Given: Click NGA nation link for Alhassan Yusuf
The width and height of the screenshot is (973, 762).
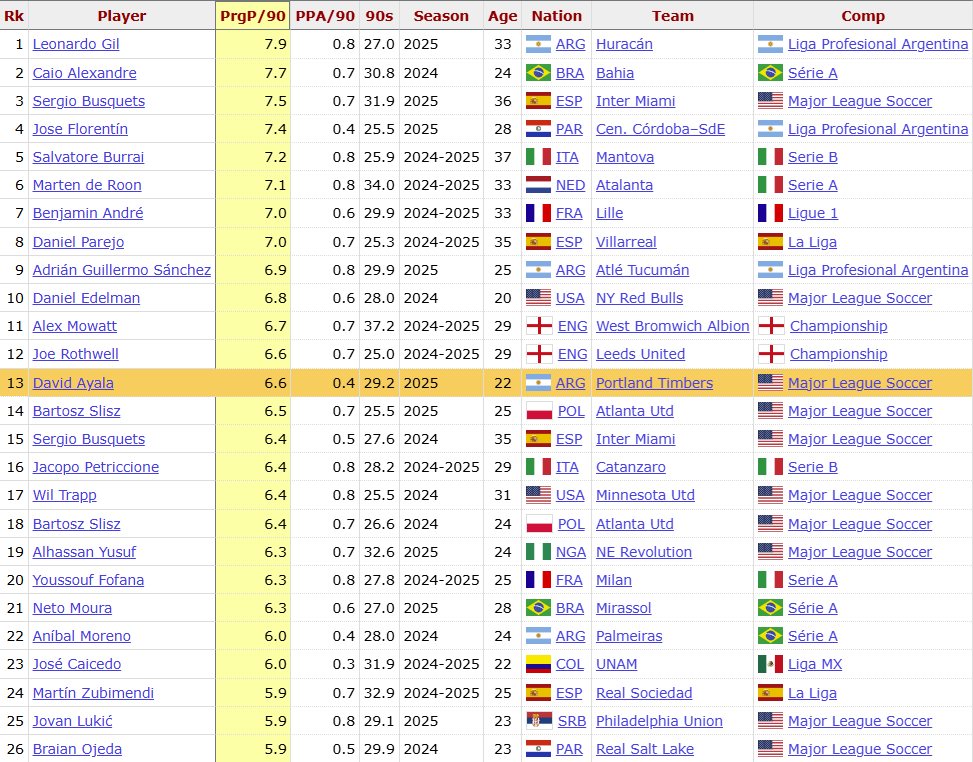Looking at the screenshot, I should (571, 552).
